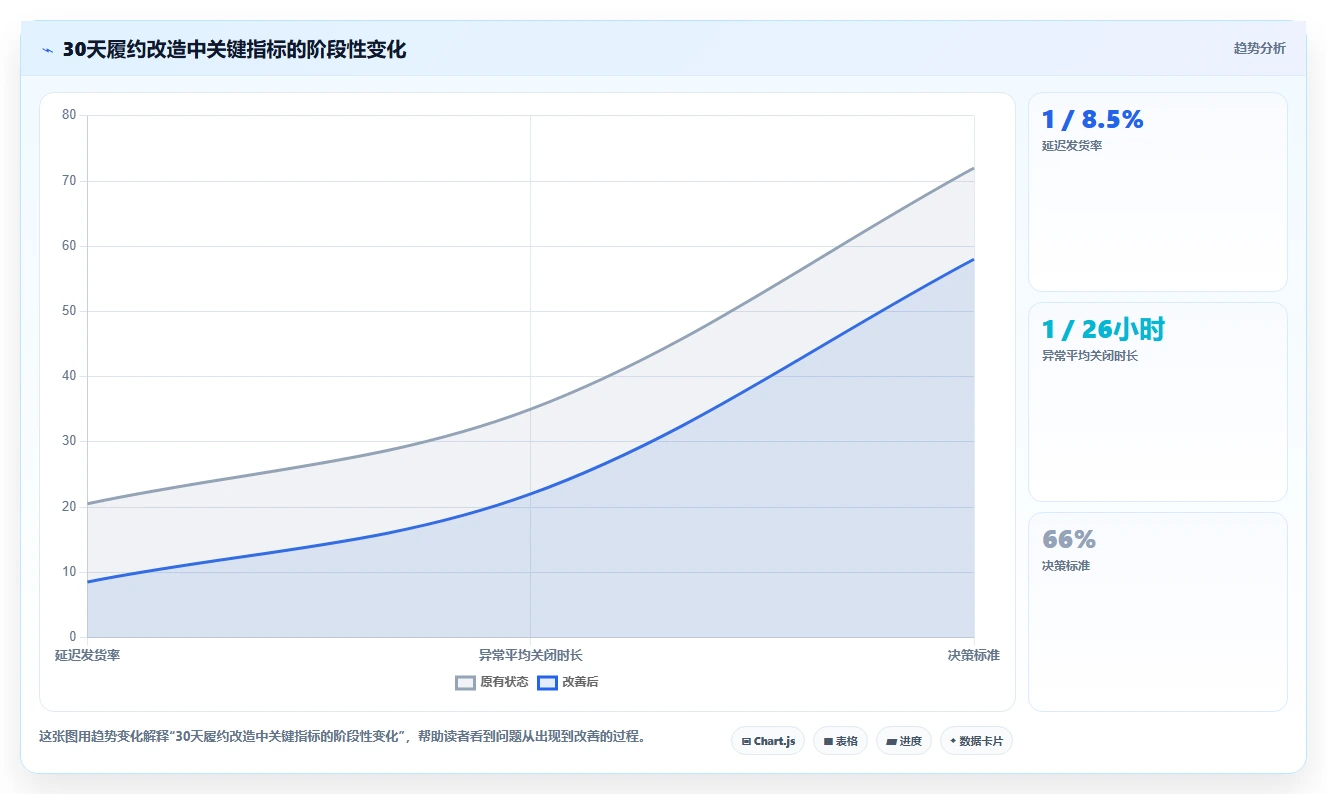Image resolution: width=1327 pixels, height=794 pixels.
Task: Click the trend icon beside the title
Action: [x=47, y=50]
